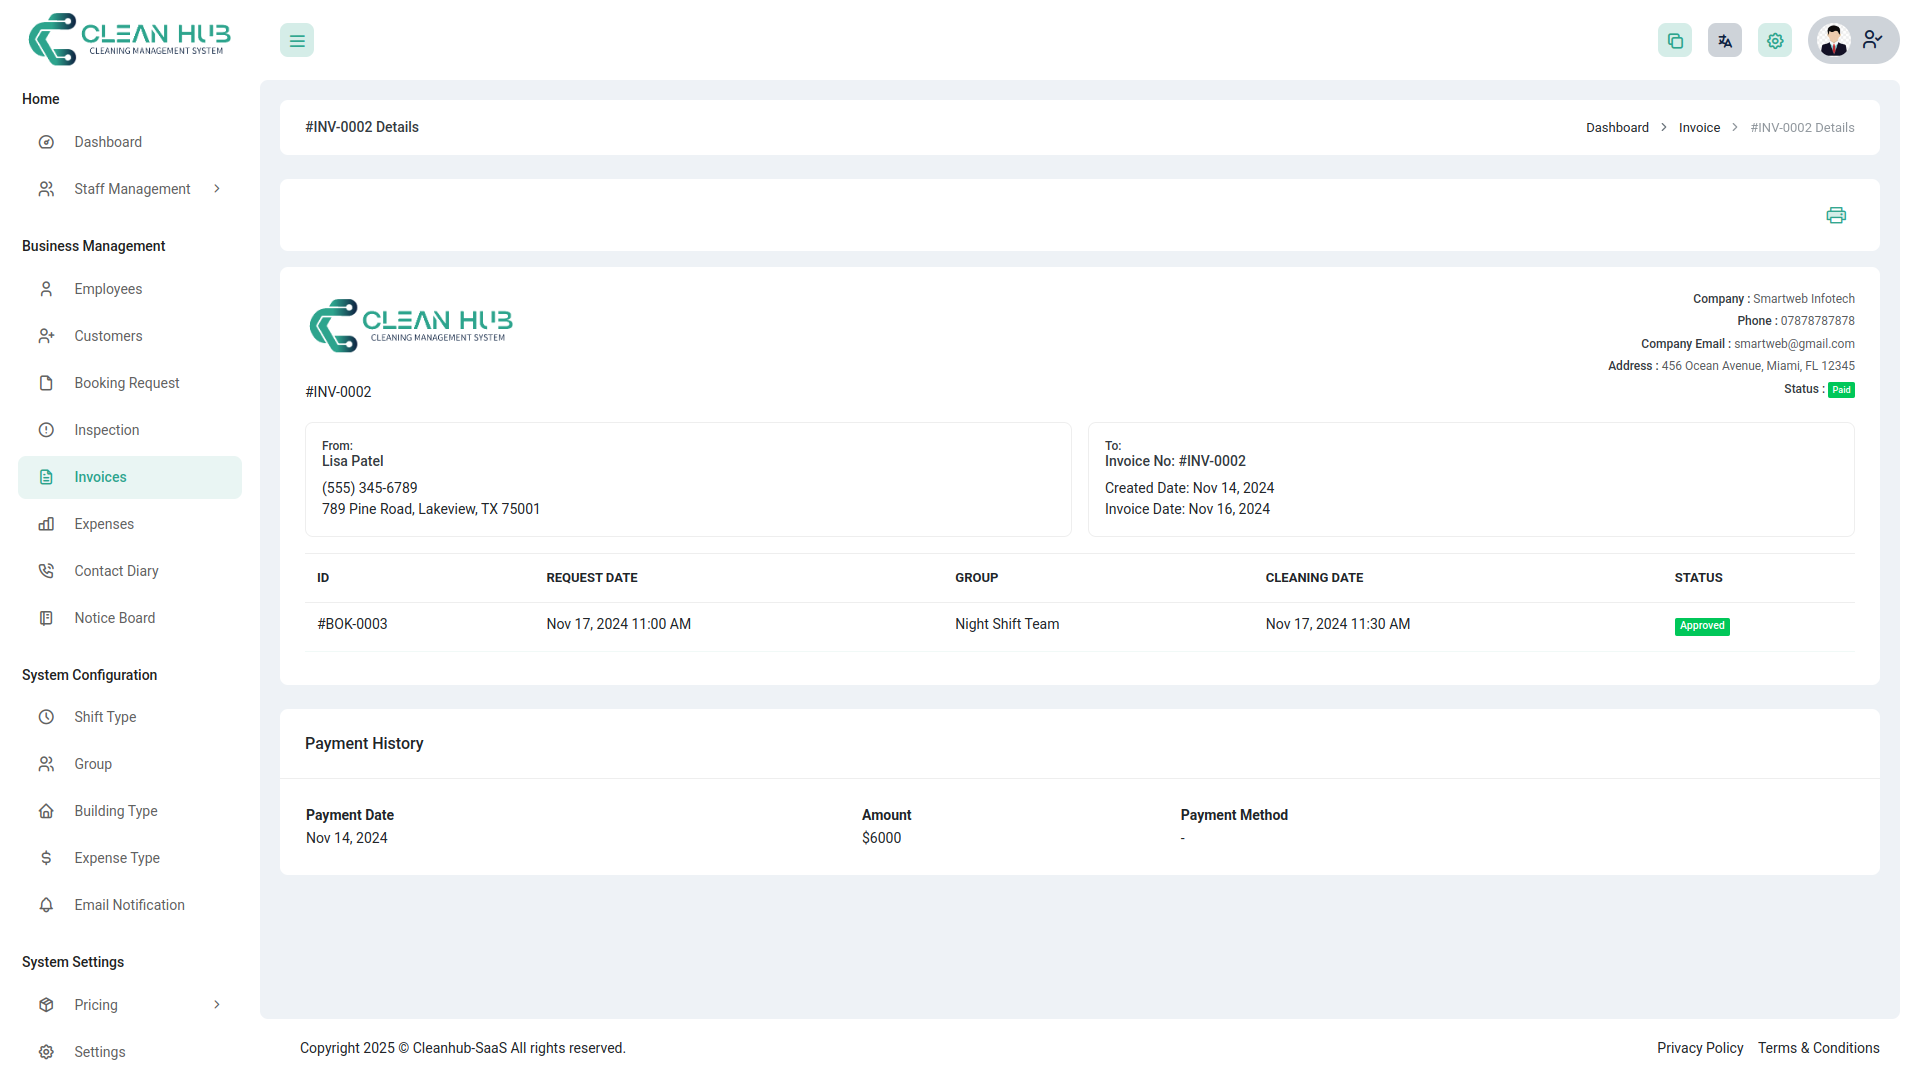Go to Dashboard in sidebar
The width and height of the screenshot is (1920, 1080).
pyautogui.click(x=108, y=142)
